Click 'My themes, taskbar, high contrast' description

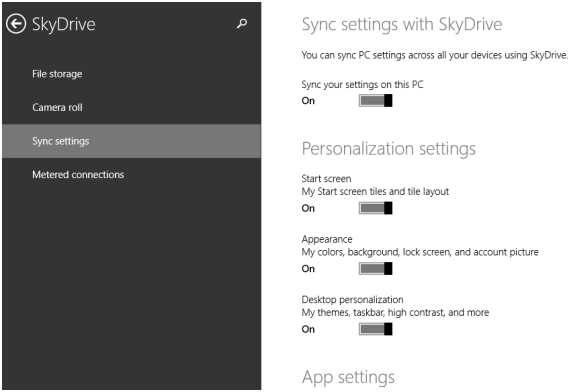click(395, 313)
